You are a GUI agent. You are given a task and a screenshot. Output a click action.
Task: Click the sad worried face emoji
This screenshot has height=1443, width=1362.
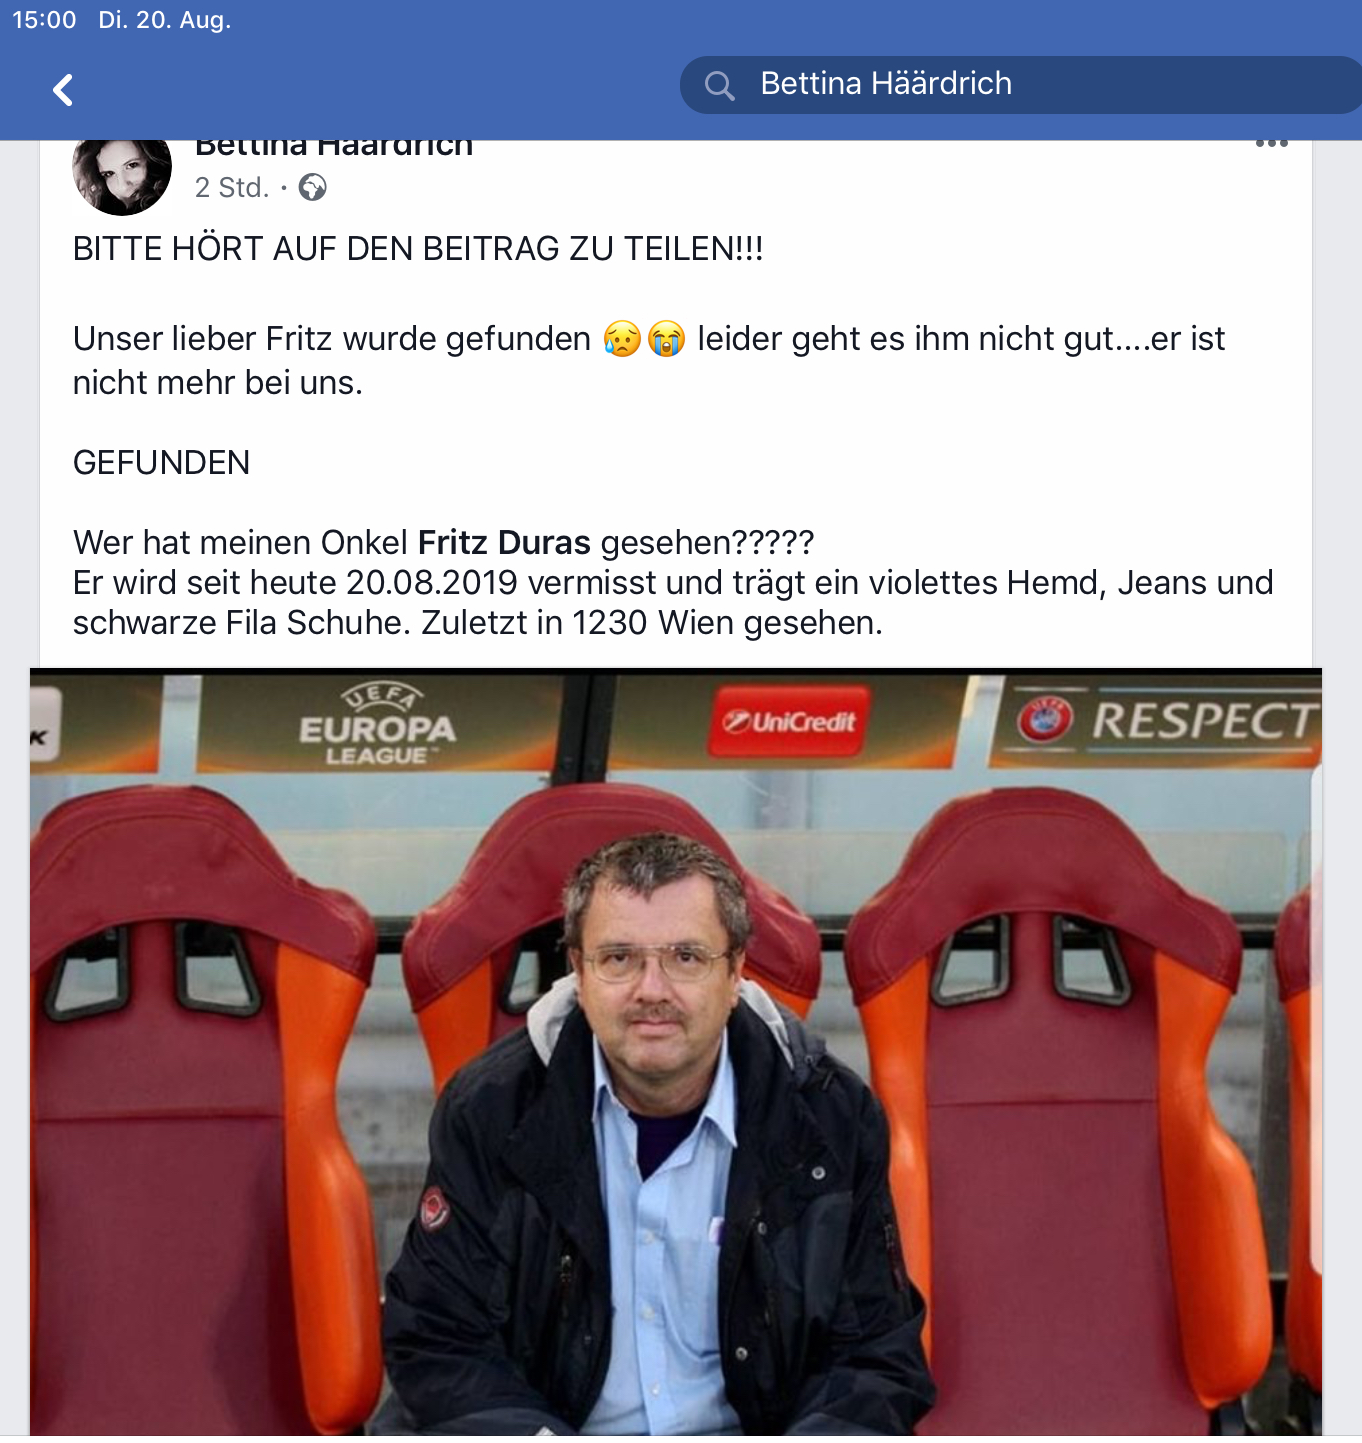[622, 339]
